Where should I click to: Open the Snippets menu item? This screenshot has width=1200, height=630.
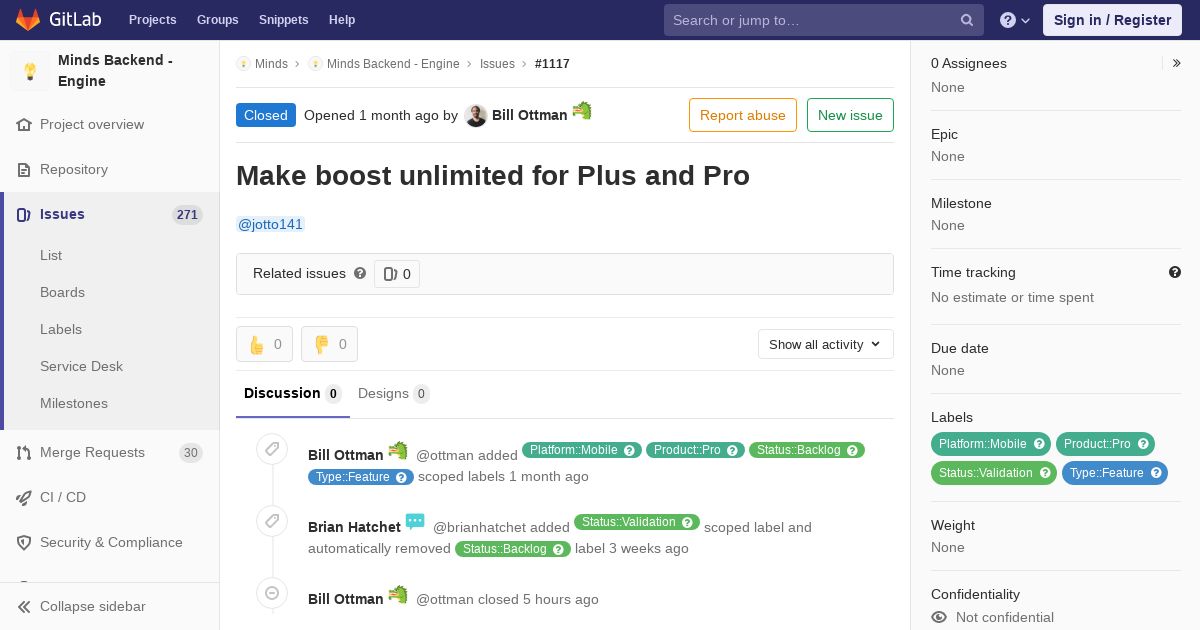[x=283, y=20]
